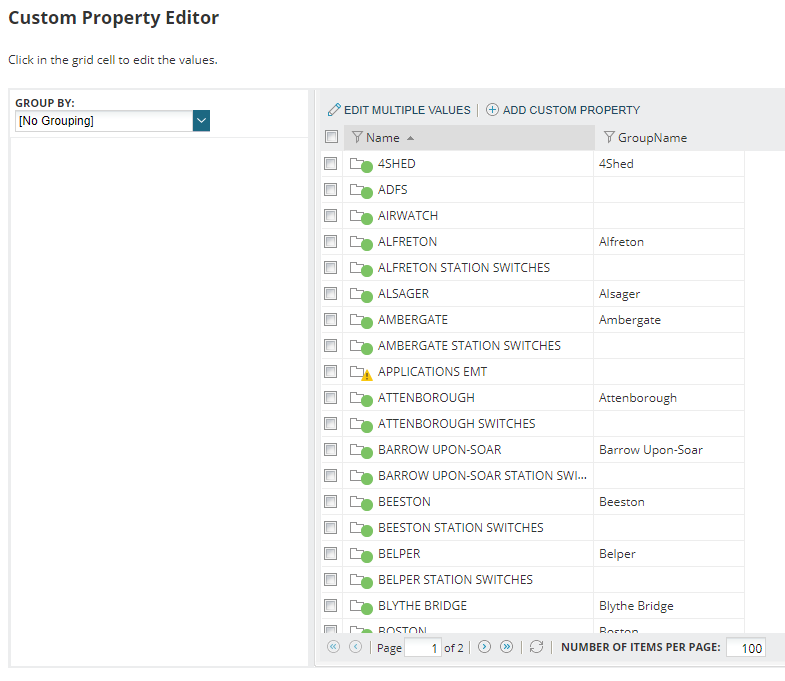Click the sort arrow beside Name header
Screen dimensions: 785x681
[411, 138]
